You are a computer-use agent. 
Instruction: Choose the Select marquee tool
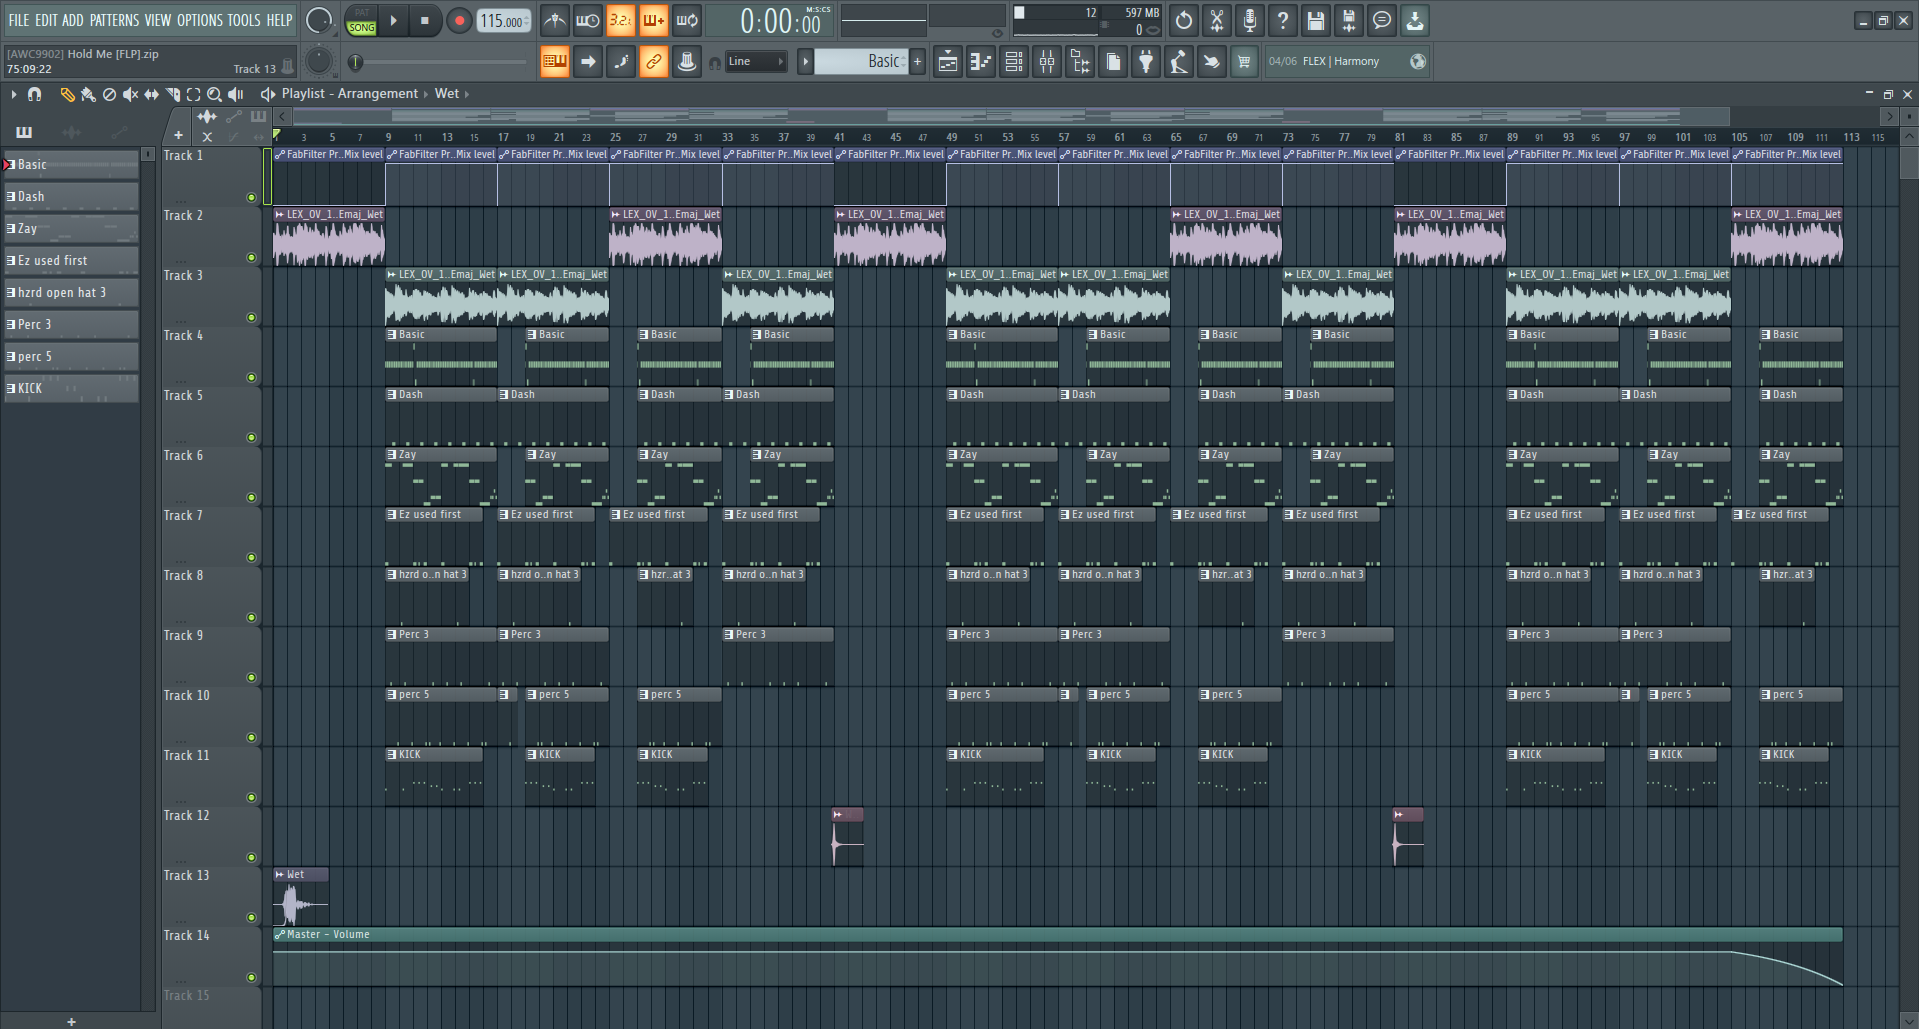point(193,94)
